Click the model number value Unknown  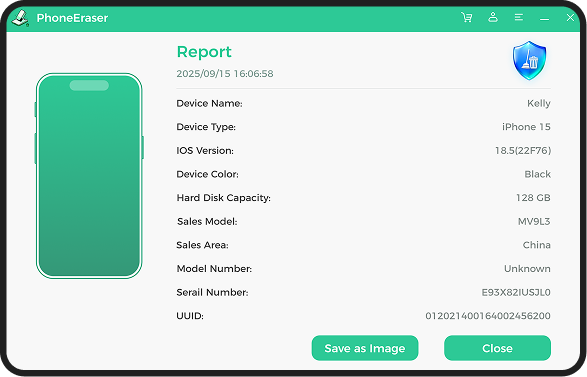click(x=527, y=268)
